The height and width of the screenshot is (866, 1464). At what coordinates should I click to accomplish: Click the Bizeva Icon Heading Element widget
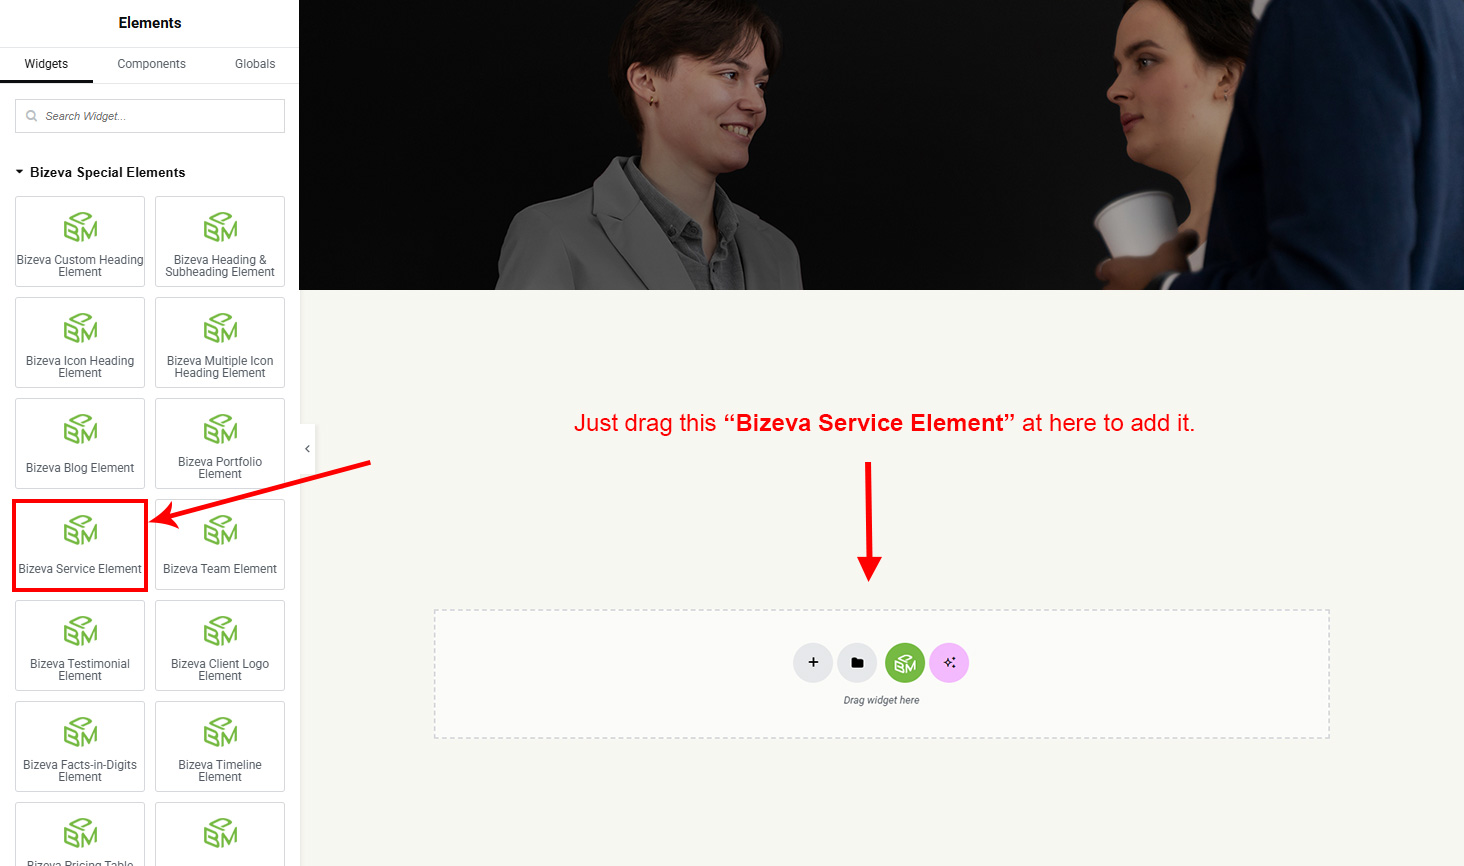point(80,342)
